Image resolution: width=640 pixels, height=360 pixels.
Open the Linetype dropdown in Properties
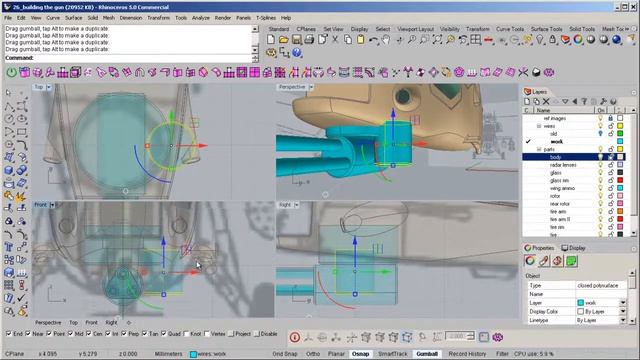(x=623, y=320)
